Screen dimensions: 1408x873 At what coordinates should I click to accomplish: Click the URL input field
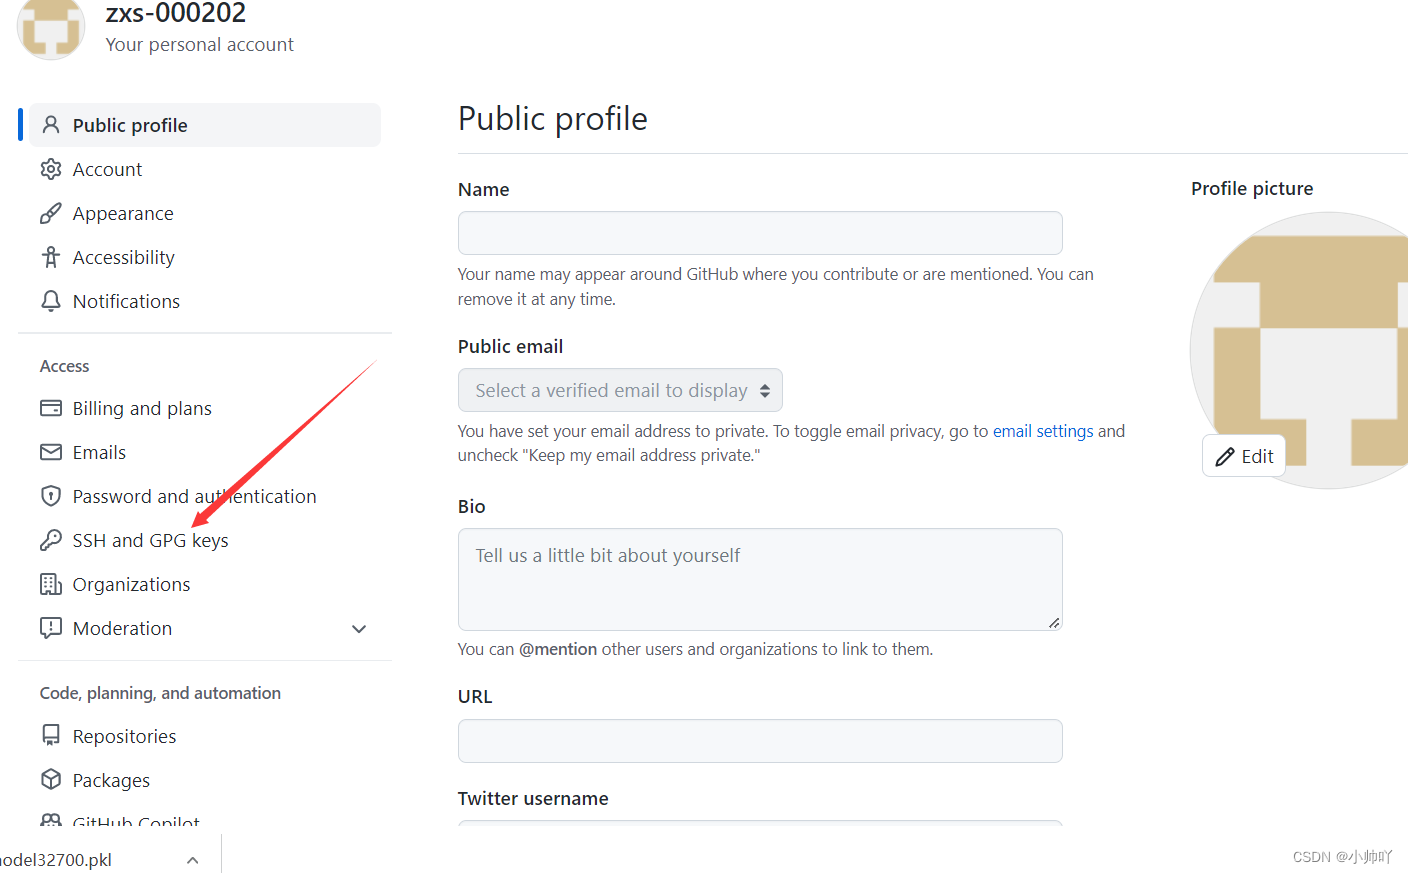760,741
